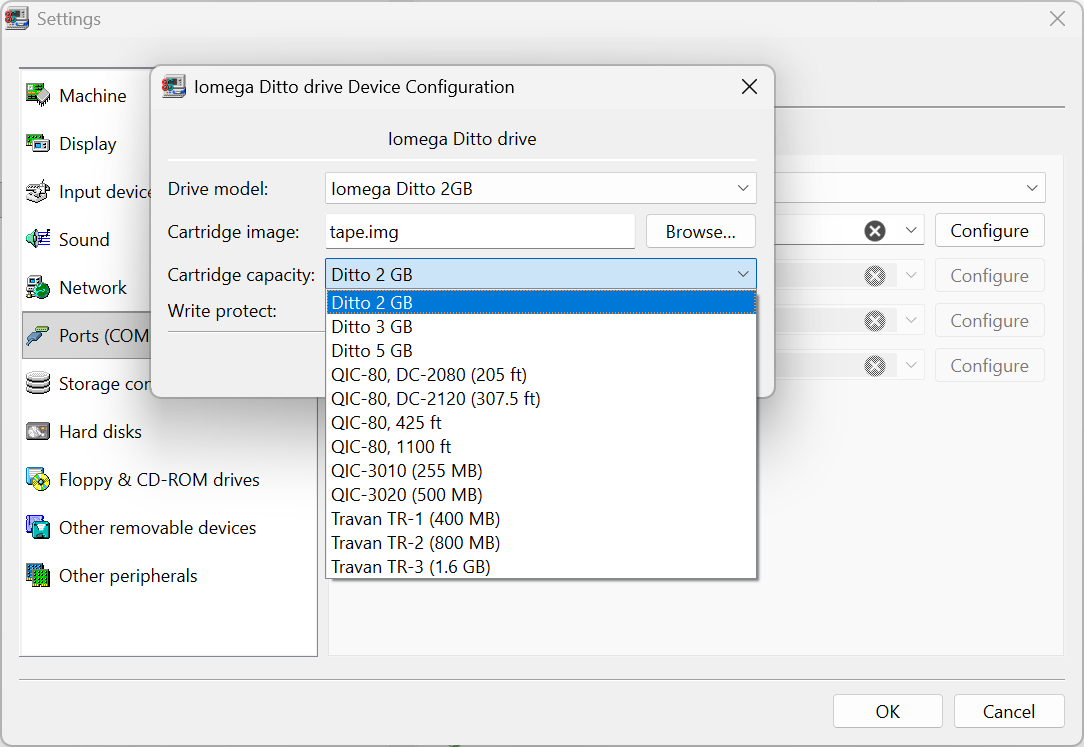This screenshot has width=1084, height=747.
Task: Click the Sound speaker icon
Action: point(38,239)
